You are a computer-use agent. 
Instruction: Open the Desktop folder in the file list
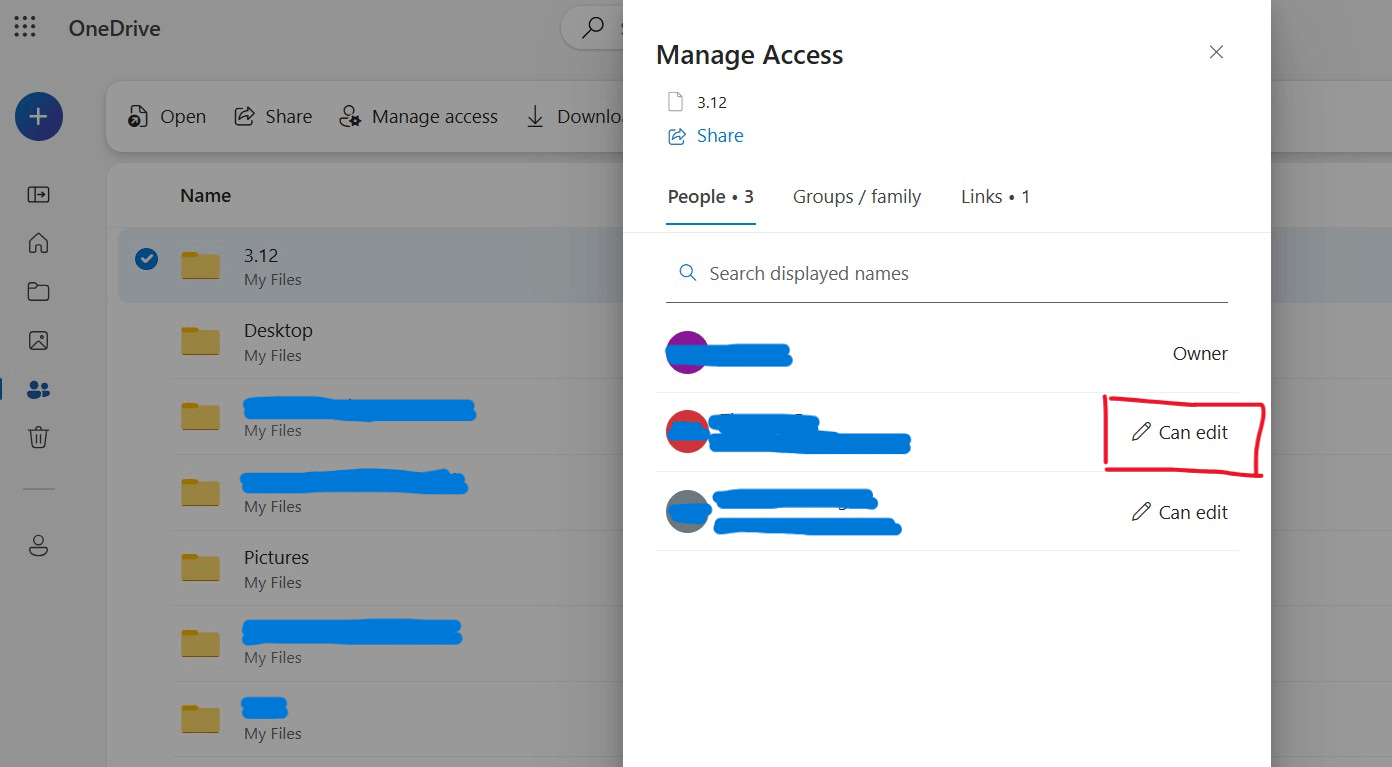tap(278, 330)
